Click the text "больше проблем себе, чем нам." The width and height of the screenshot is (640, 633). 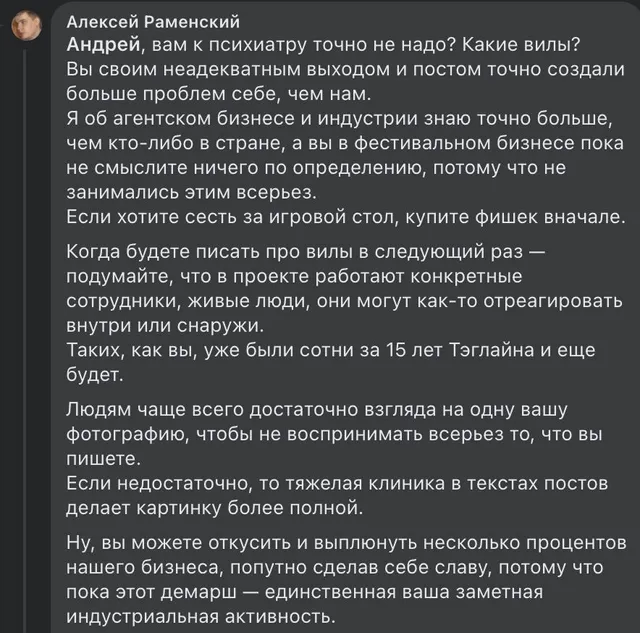pyautogui.click(x=219, y=94)
